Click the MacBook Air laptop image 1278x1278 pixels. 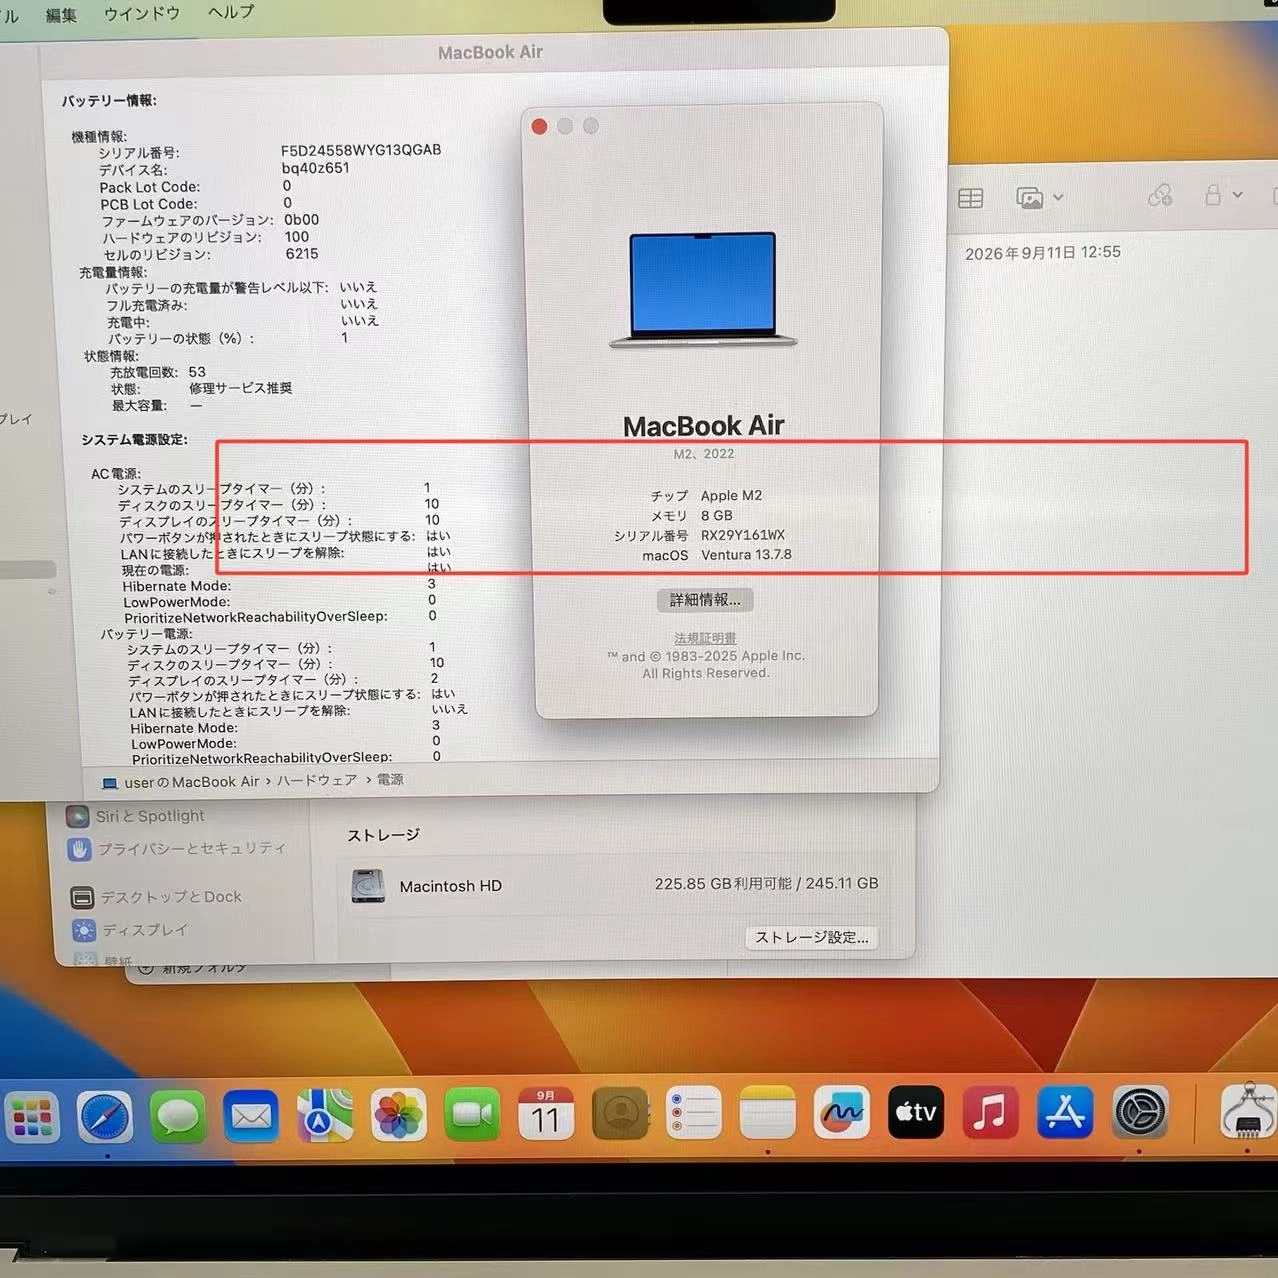pyautogui.click(x=704, y=290)
